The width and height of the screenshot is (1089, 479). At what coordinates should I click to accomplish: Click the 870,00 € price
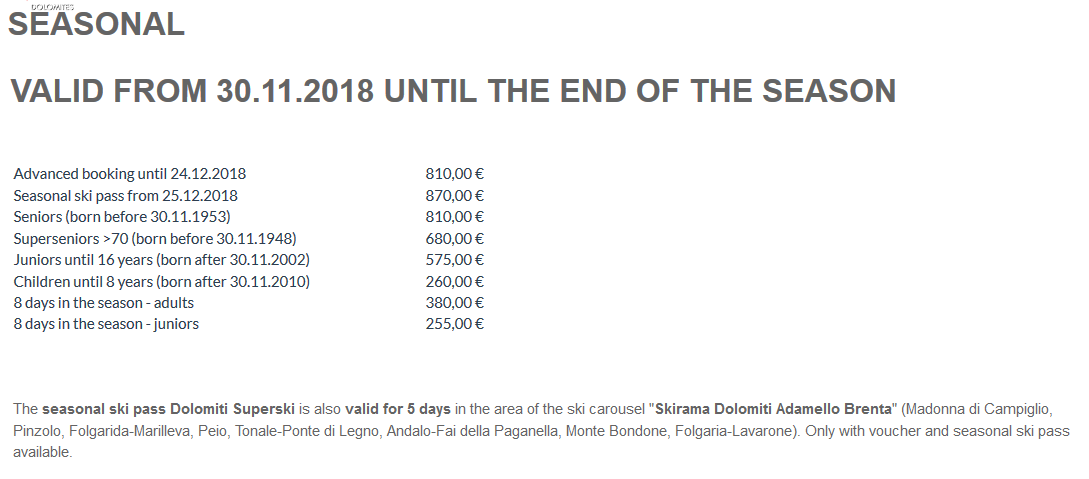tap(455, 196)
